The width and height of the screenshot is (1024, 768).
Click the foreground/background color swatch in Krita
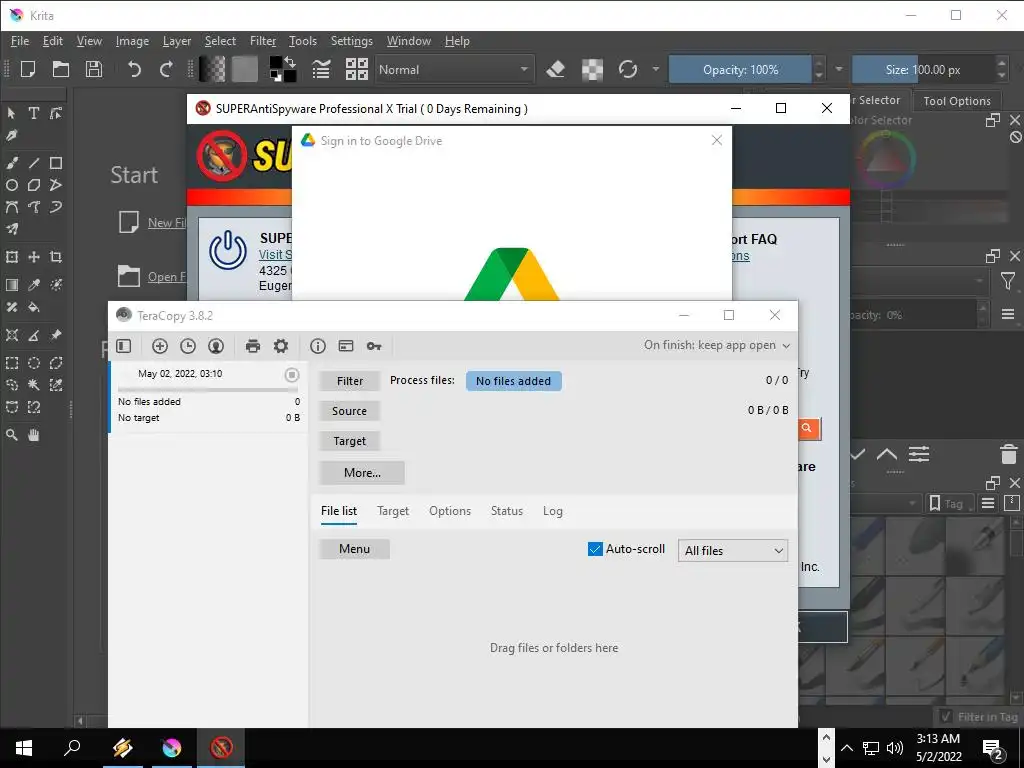283,69
